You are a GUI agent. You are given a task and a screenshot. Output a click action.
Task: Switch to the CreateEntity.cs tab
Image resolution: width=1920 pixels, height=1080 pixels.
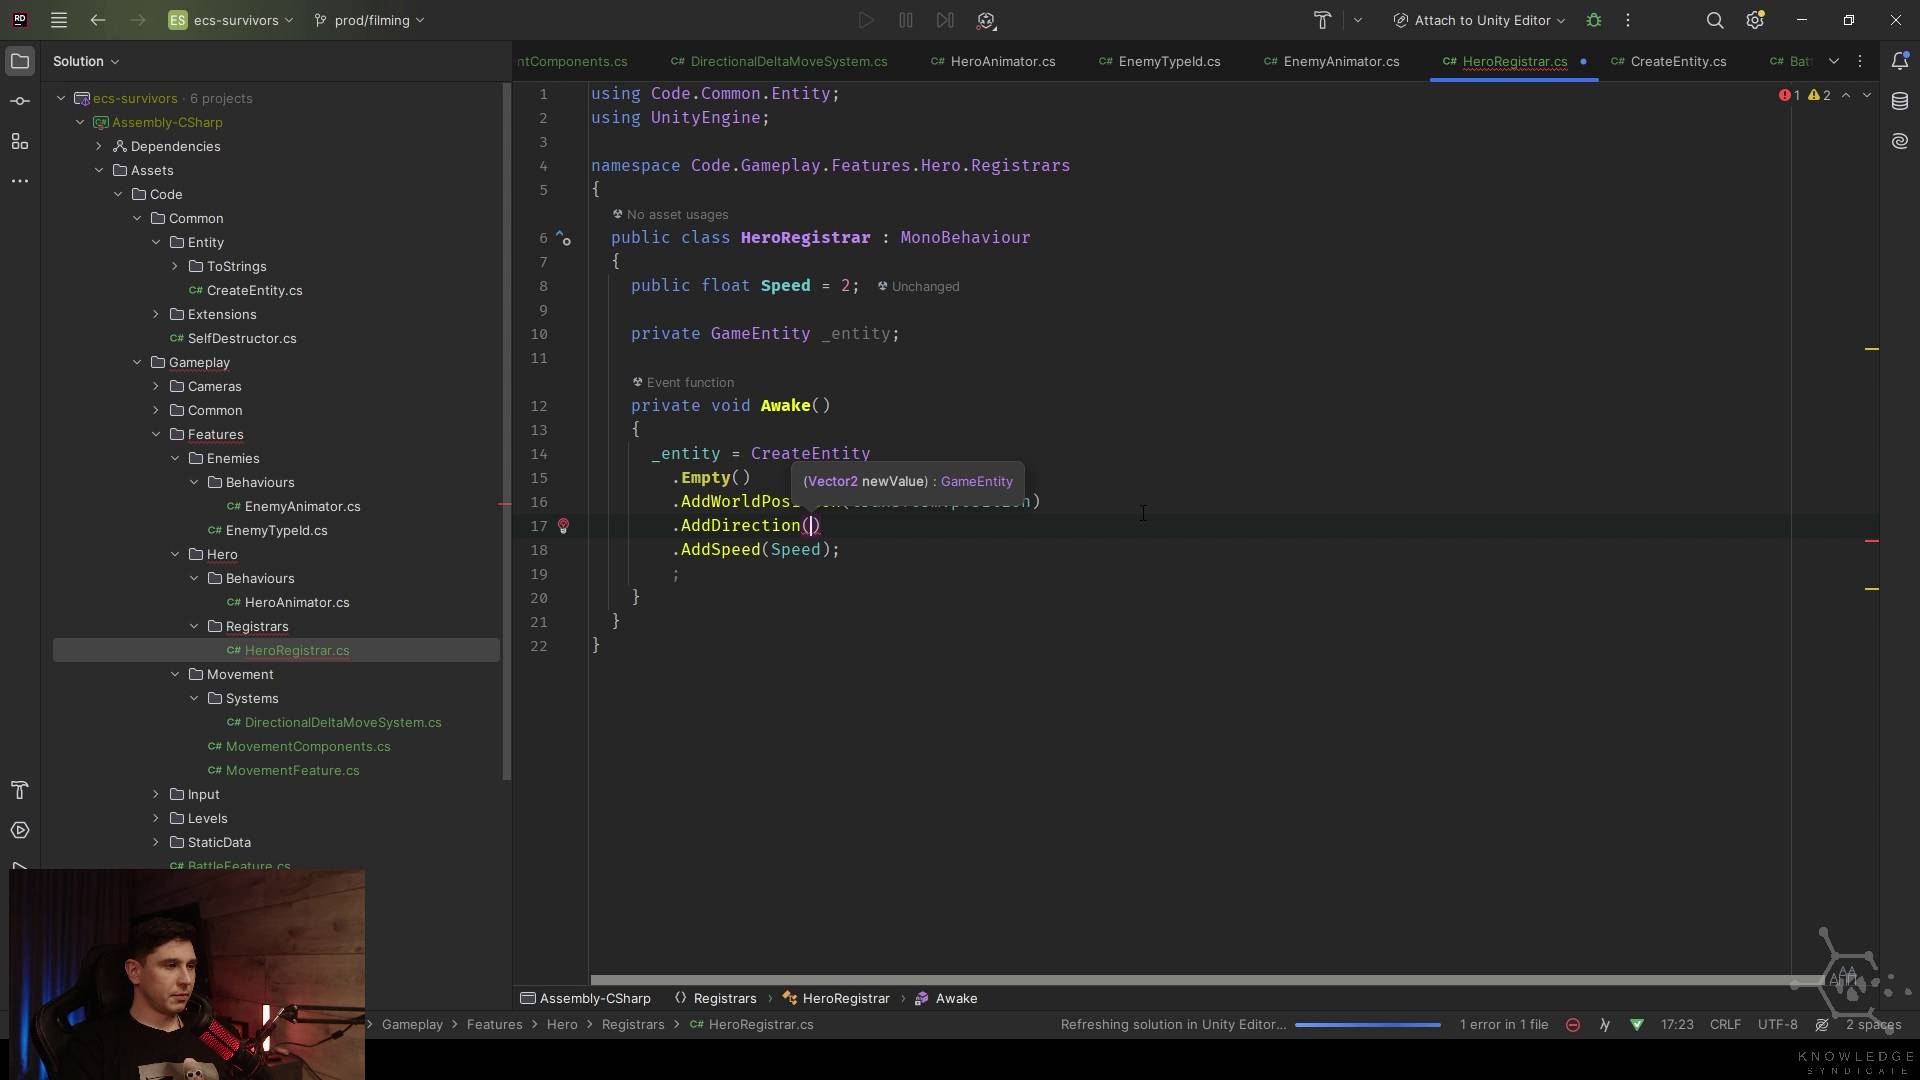click(x=1677, y=62)
